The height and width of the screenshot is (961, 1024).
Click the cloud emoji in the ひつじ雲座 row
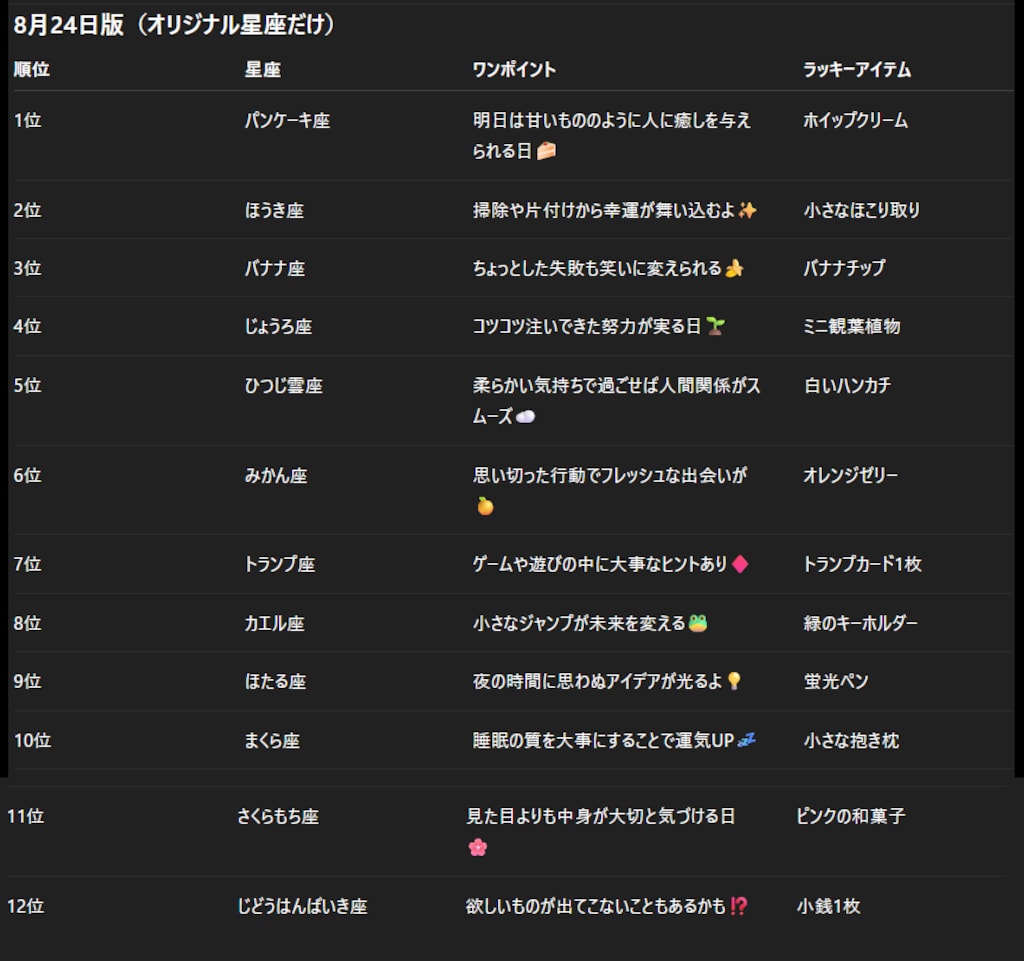(x=525, y=416)
